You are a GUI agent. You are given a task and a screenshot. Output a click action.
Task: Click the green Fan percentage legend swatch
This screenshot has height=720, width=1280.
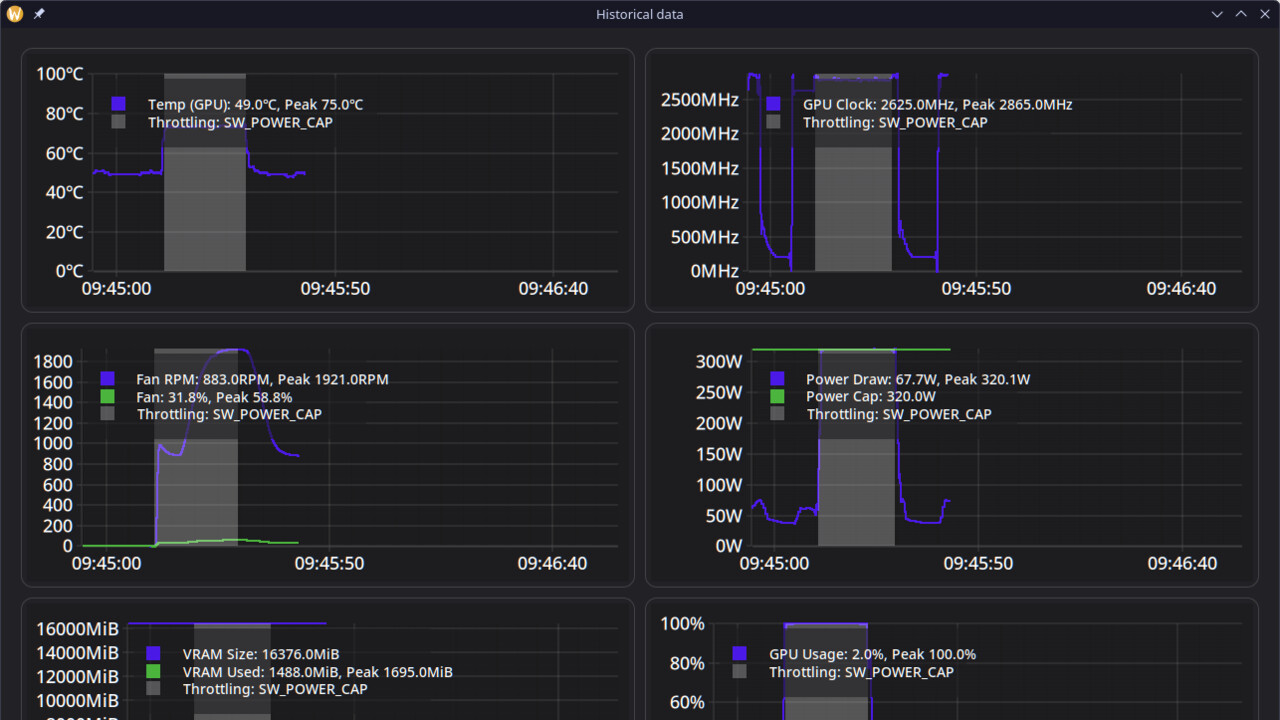click(108, 396)
